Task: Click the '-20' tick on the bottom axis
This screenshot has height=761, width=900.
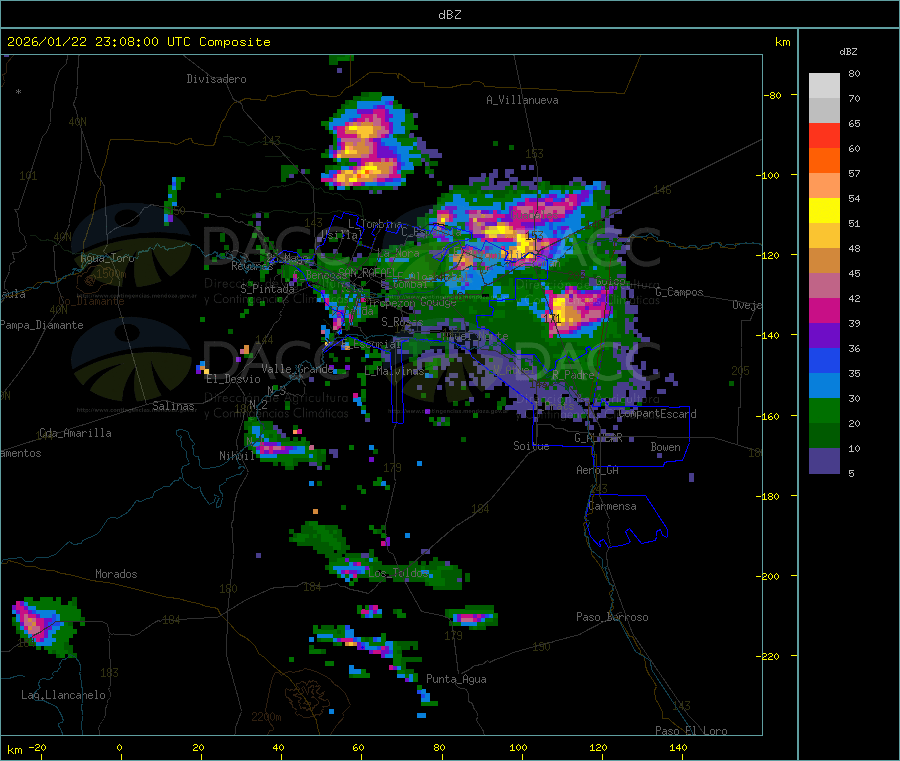Action: click(x=38, y=748)
